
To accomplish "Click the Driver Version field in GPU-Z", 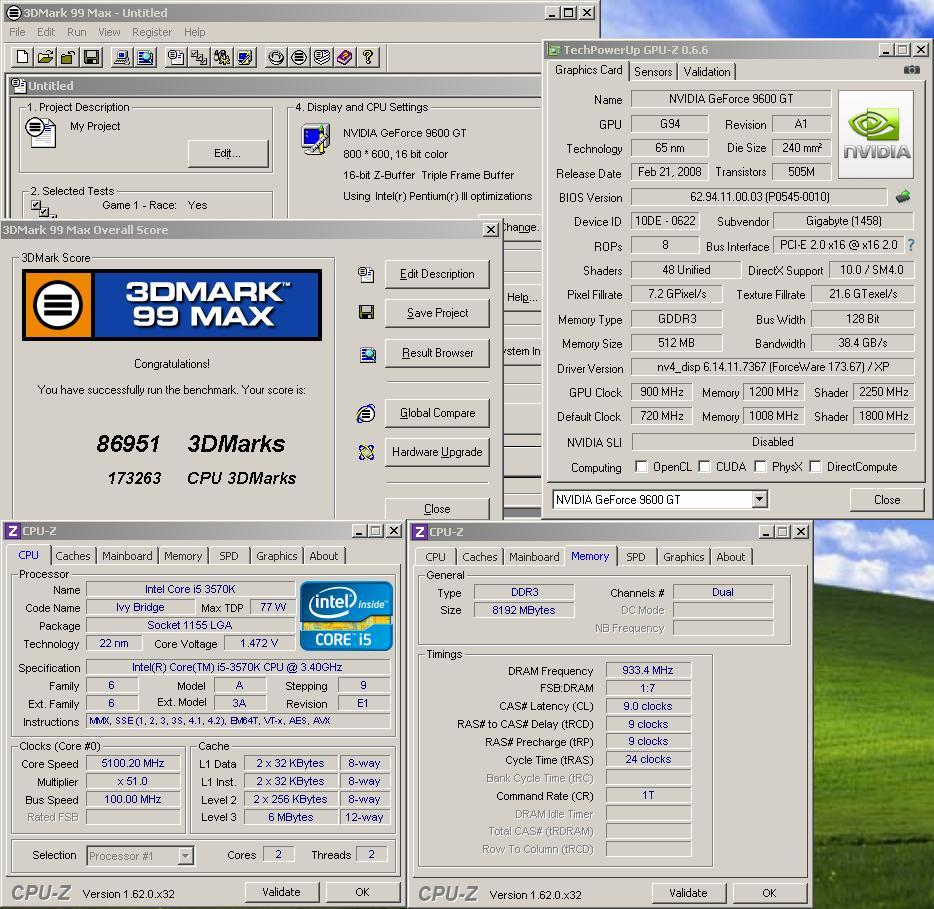I will pos(773,367).
